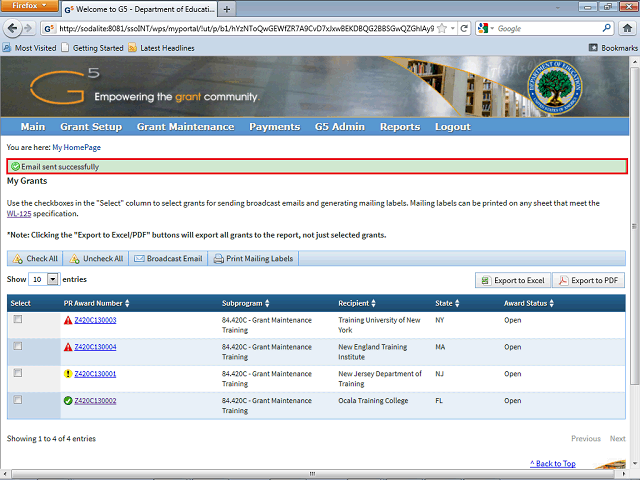Click the Previous pagination link
Screen dimensions: 640x480
pyautogui.click(x=586, y=438)
